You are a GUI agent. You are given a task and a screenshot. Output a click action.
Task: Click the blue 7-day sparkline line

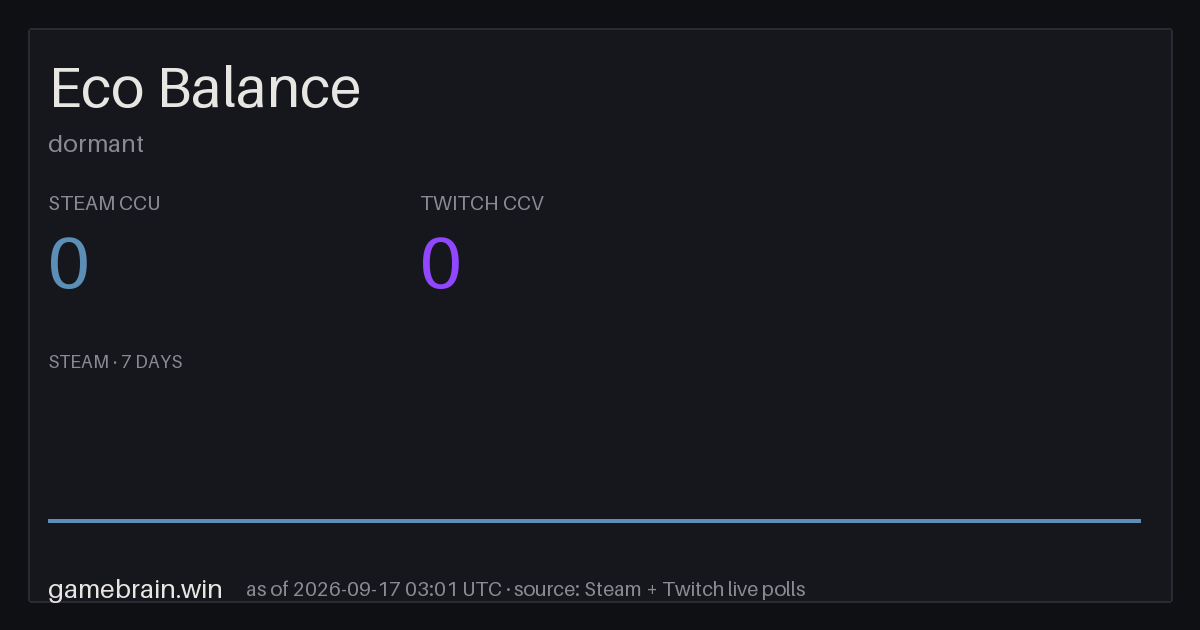coord(594,520)
